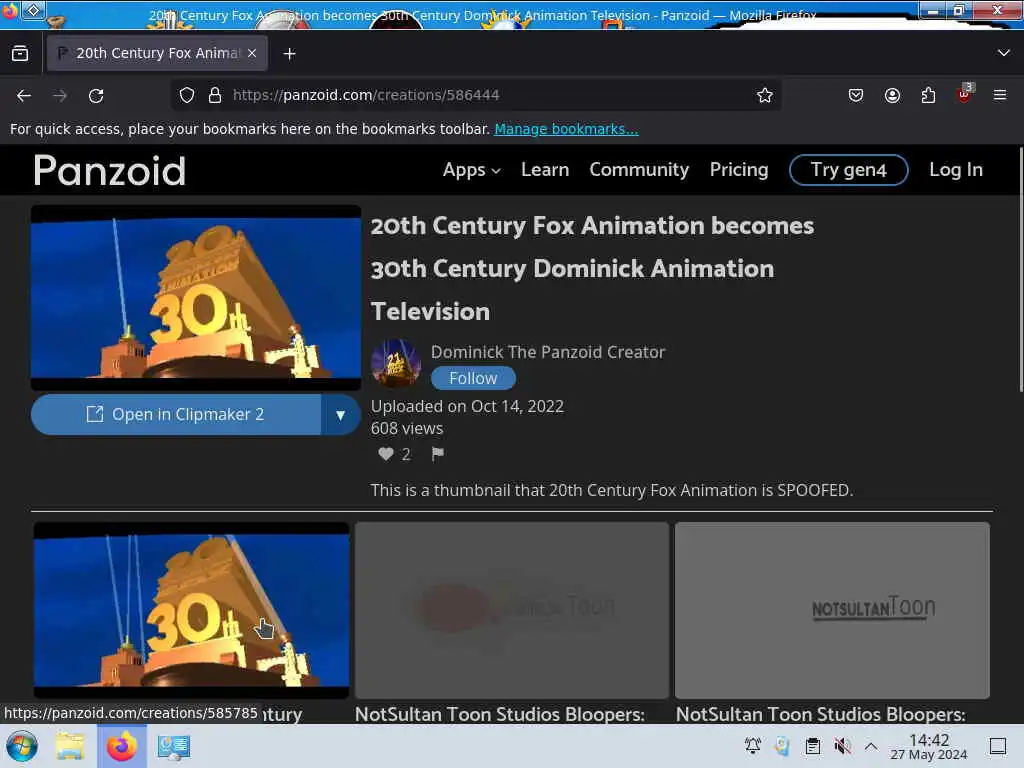Open the related 30th Century thumbnail below
Viewport: 1024px width, 768px height.
[191, 610]
